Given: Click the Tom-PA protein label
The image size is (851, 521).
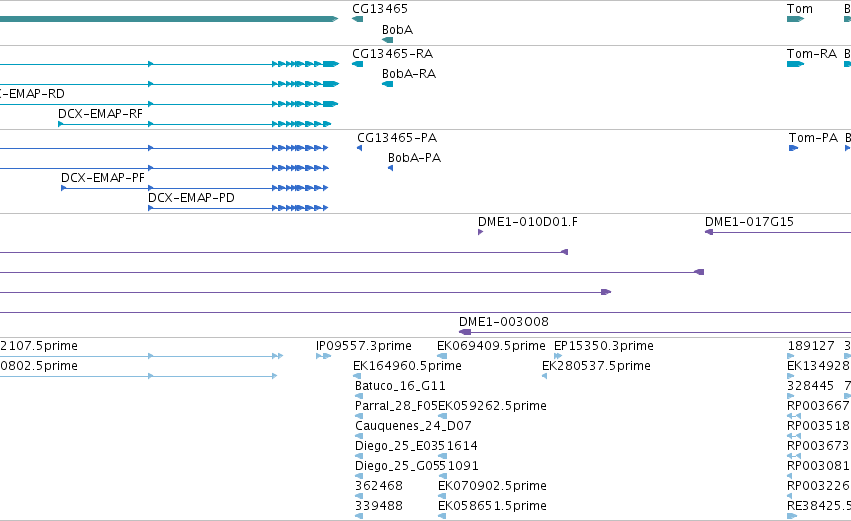Looking at the screenshot, I should click(x=813, y=138).
